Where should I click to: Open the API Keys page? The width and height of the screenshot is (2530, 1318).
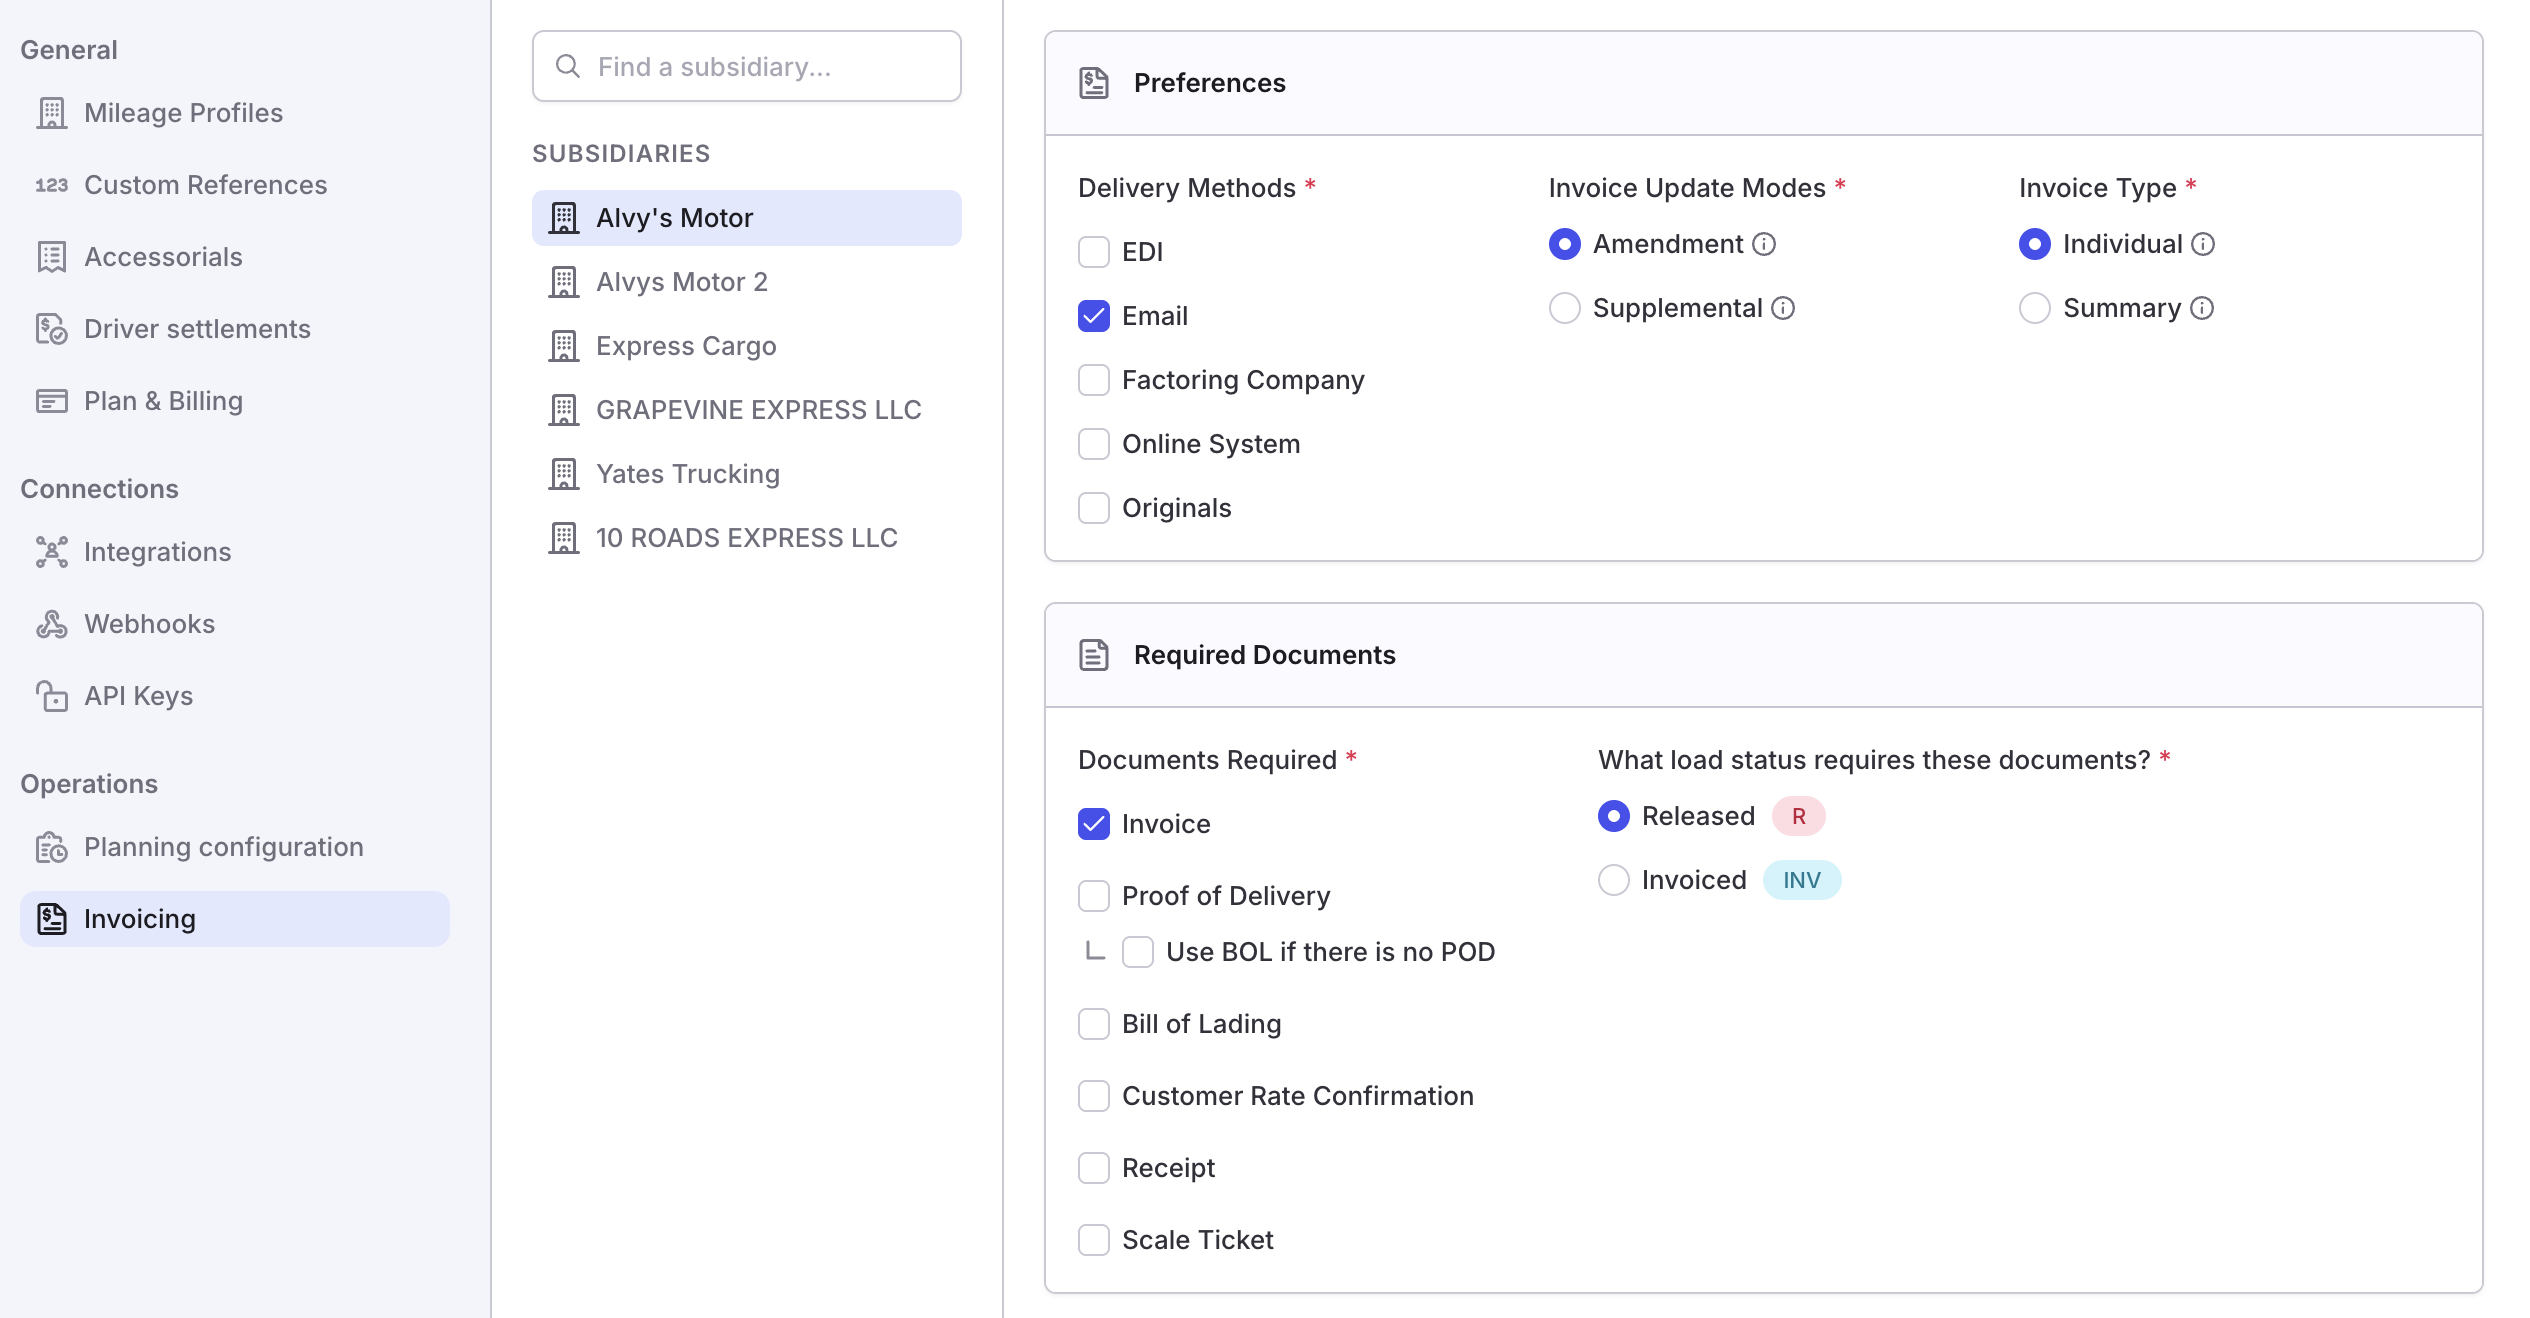[235, 696]
